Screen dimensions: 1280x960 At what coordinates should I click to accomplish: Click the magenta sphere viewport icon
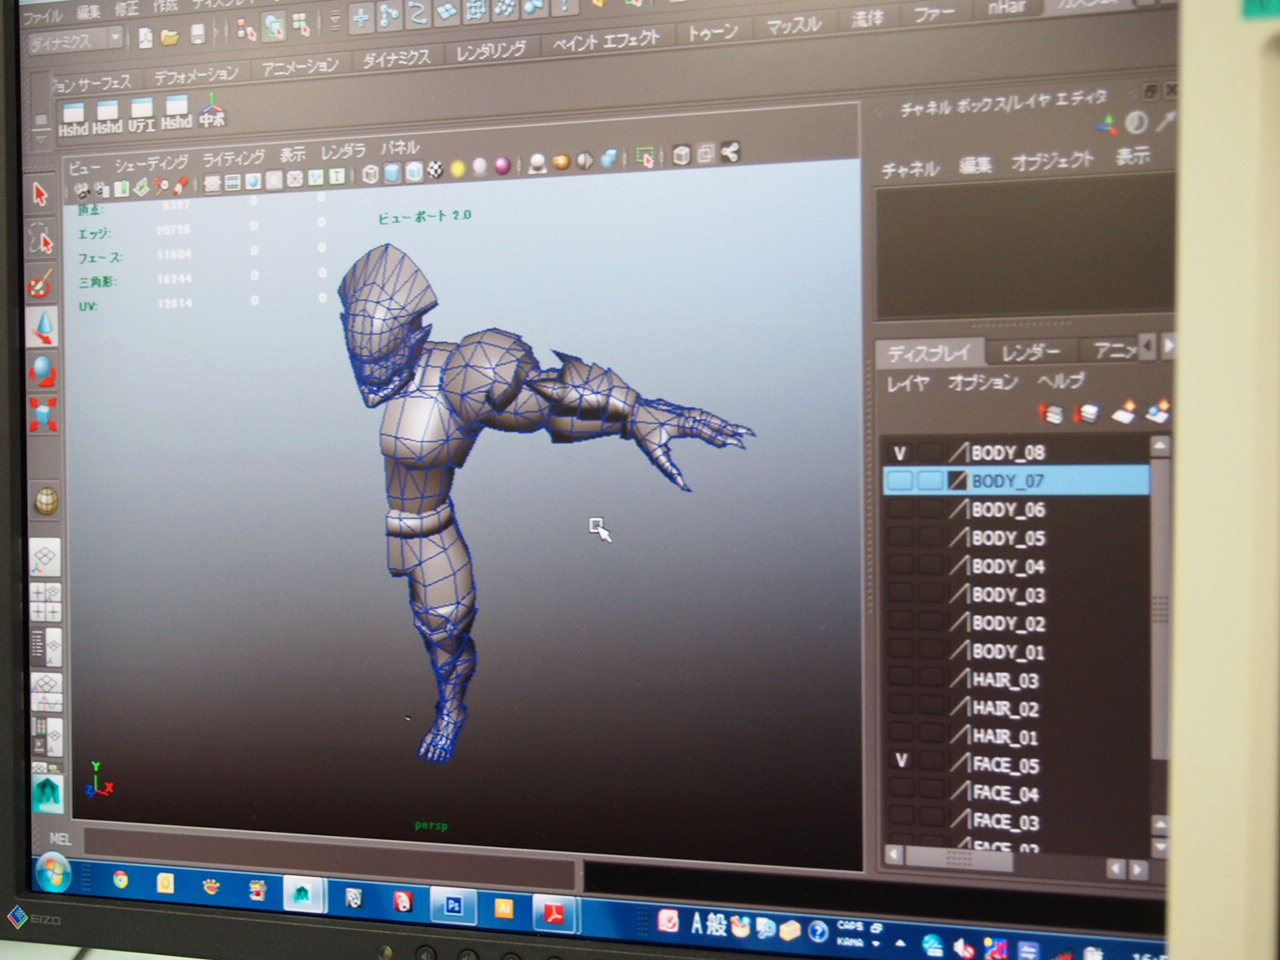coord(503,165)
